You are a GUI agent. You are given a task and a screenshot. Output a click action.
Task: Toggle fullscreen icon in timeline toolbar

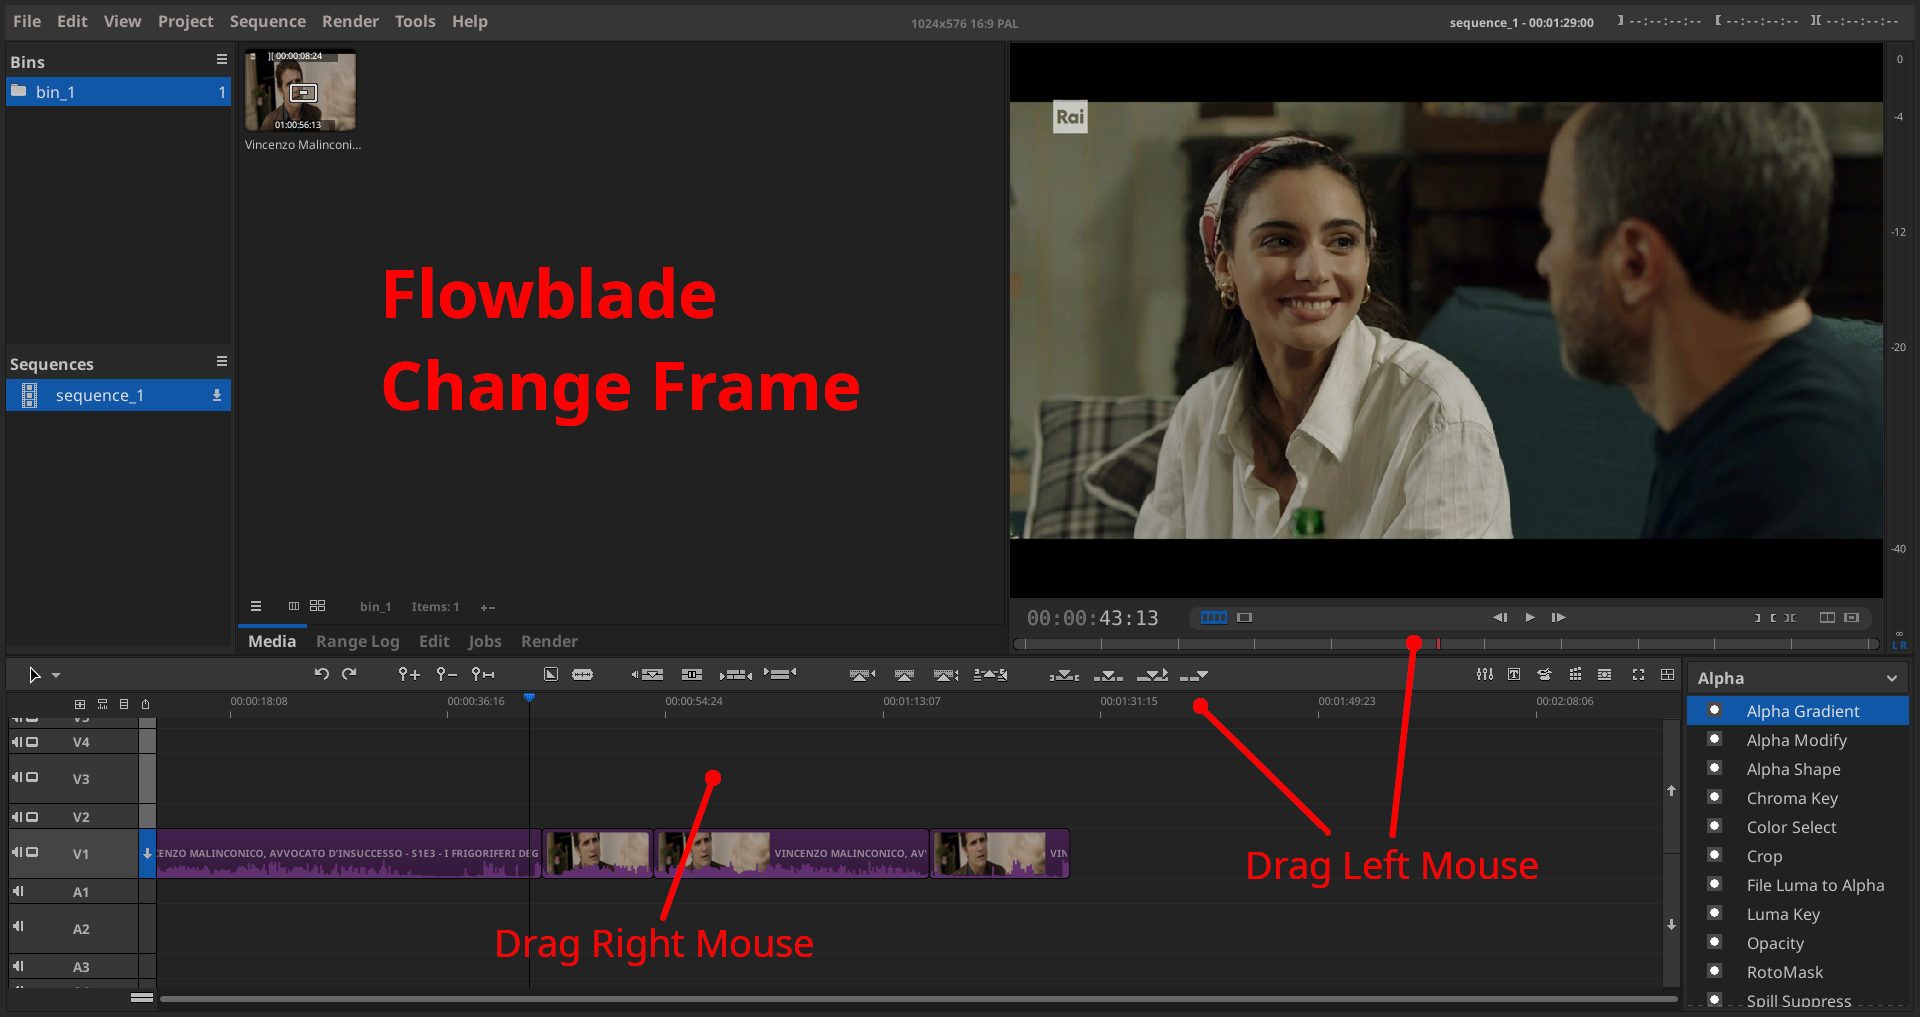[x=1638, y=674]
